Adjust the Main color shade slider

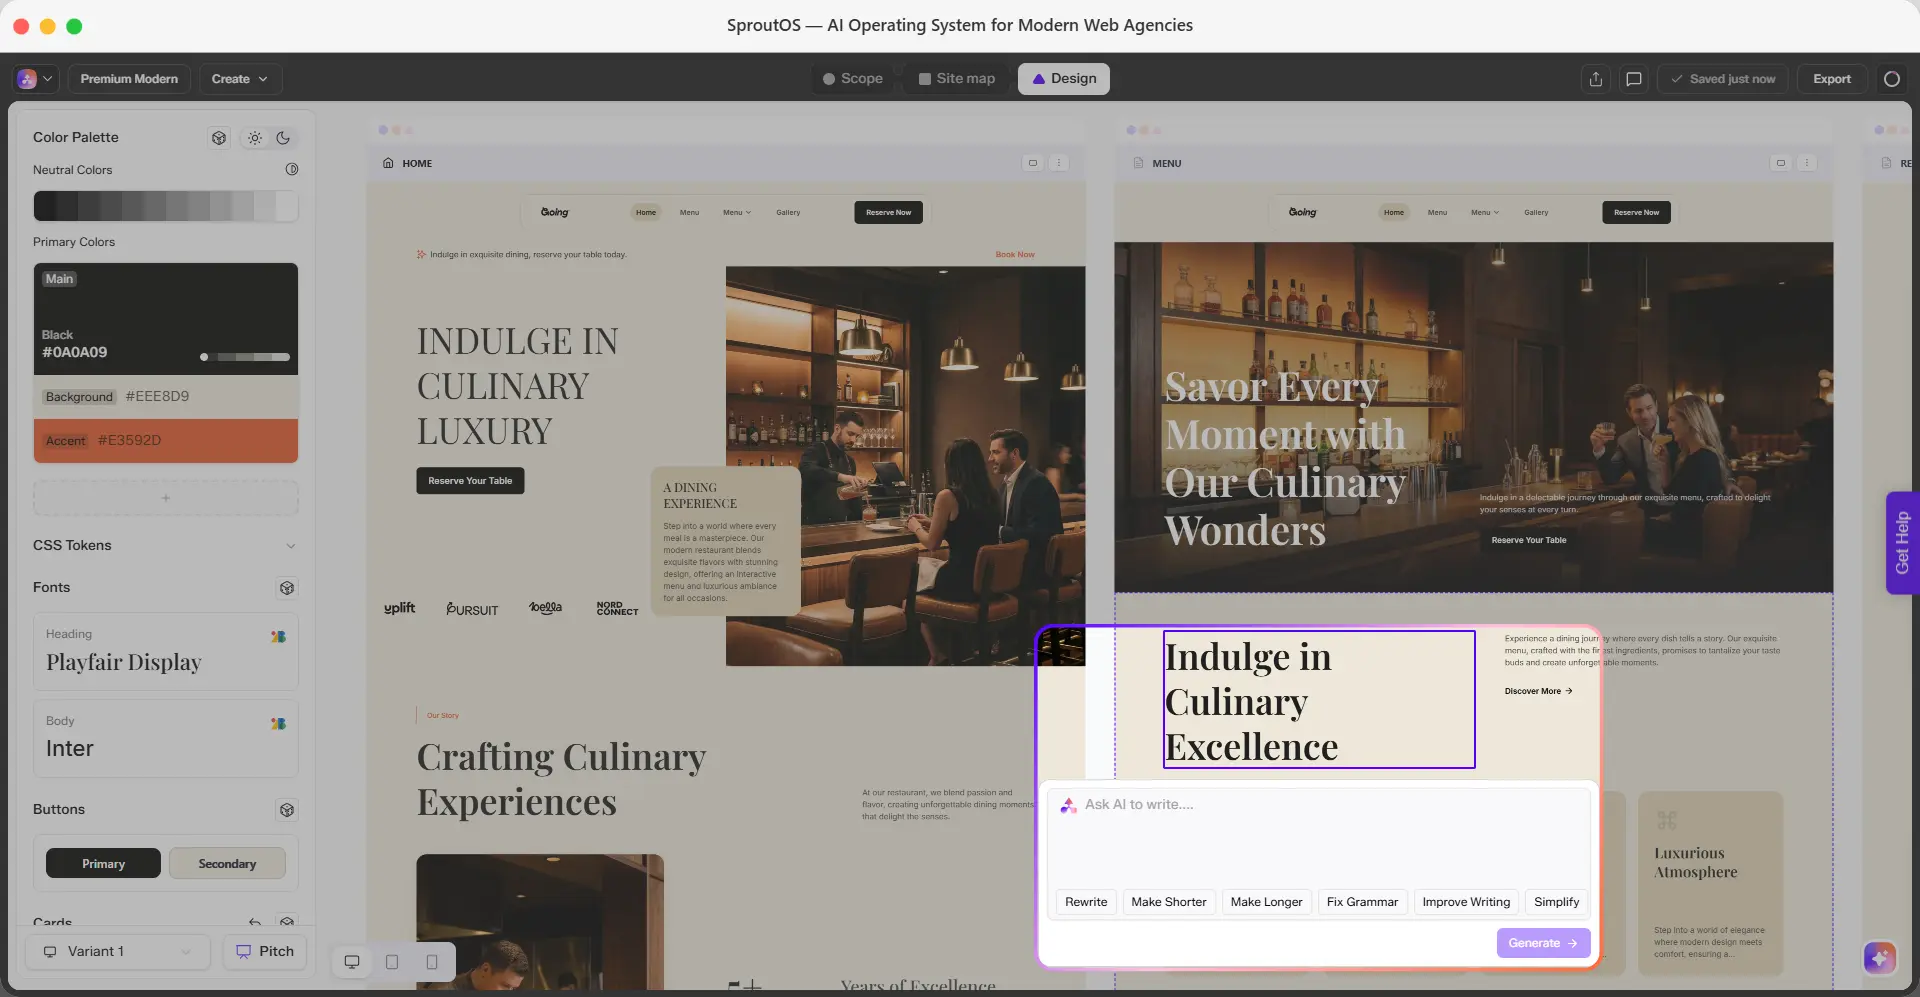tap(246, 357)
